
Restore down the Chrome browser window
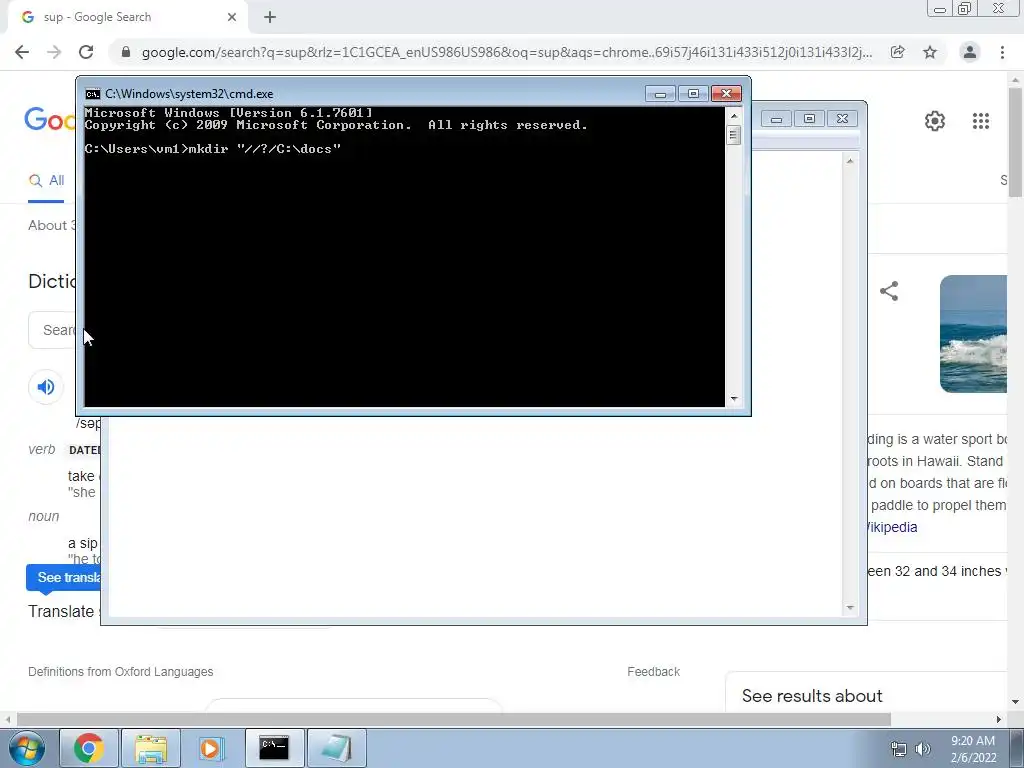click(964, 9)
